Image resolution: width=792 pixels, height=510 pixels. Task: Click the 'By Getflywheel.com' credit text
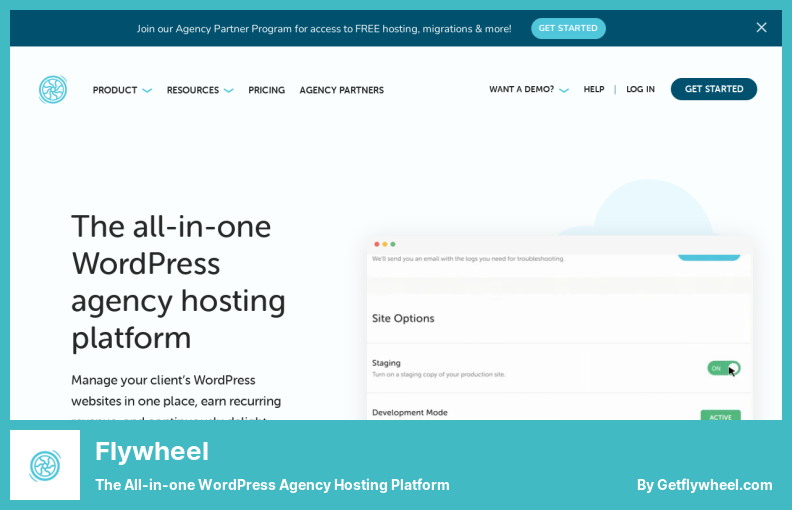coord(705,485)
